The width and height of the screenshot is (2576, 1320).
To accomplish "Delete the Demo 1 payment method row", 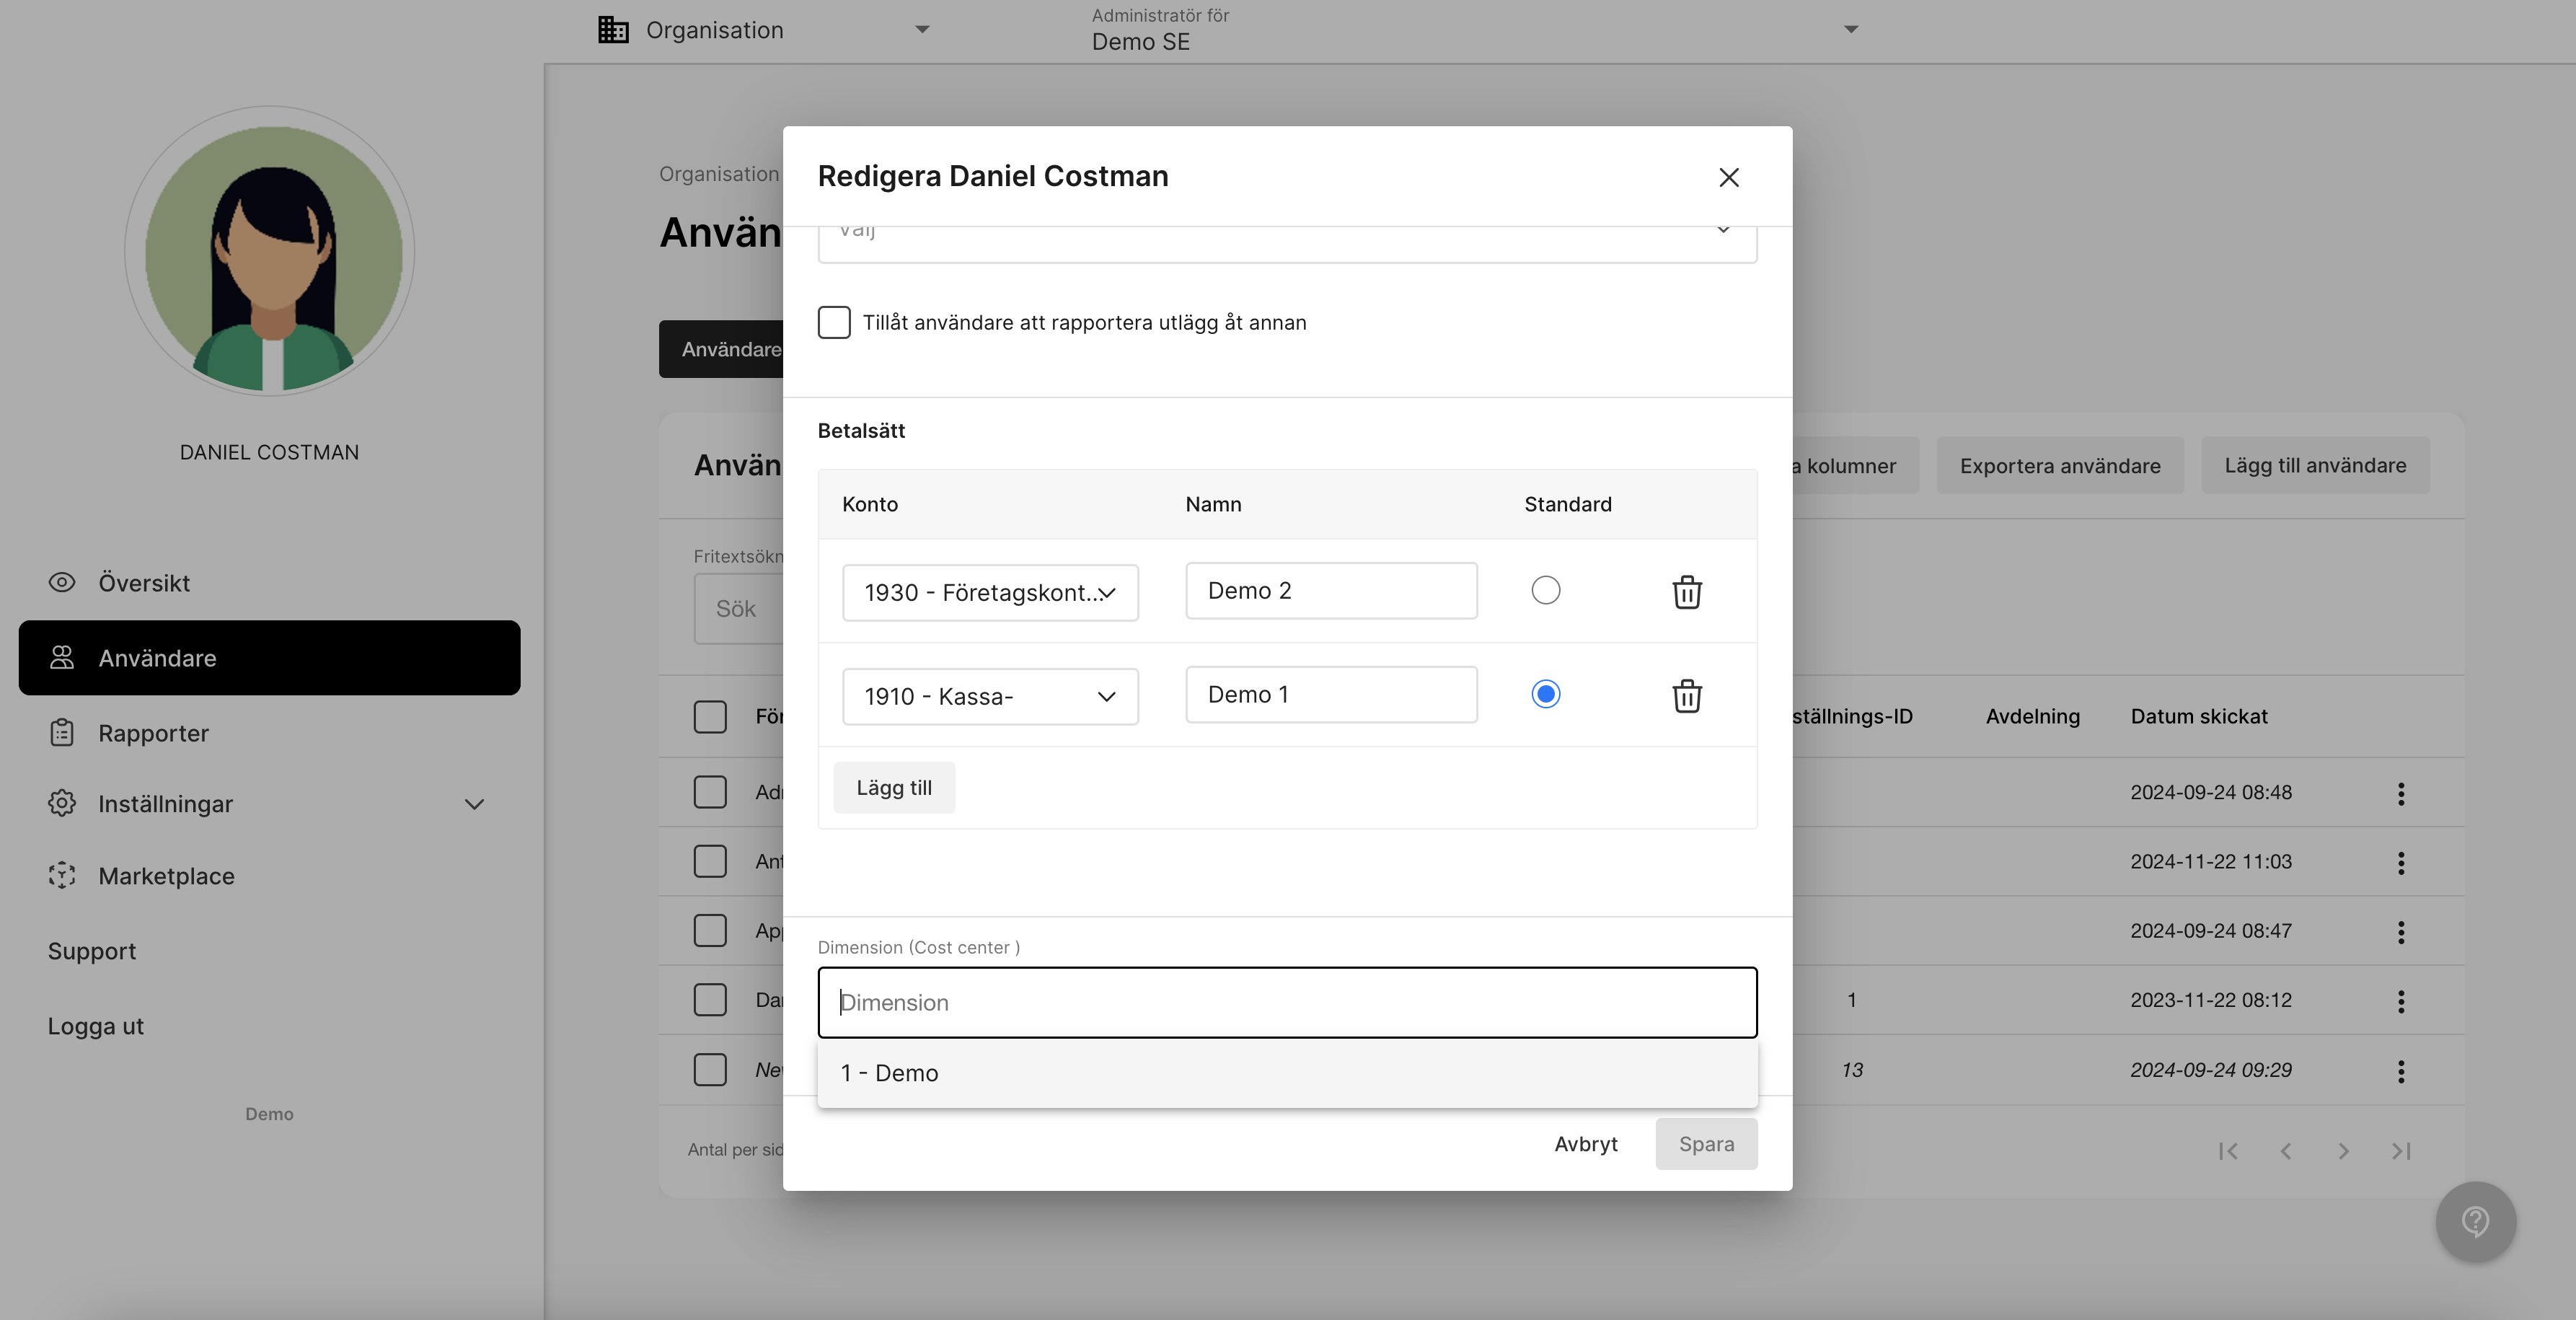I will (x=1687, y=695).
